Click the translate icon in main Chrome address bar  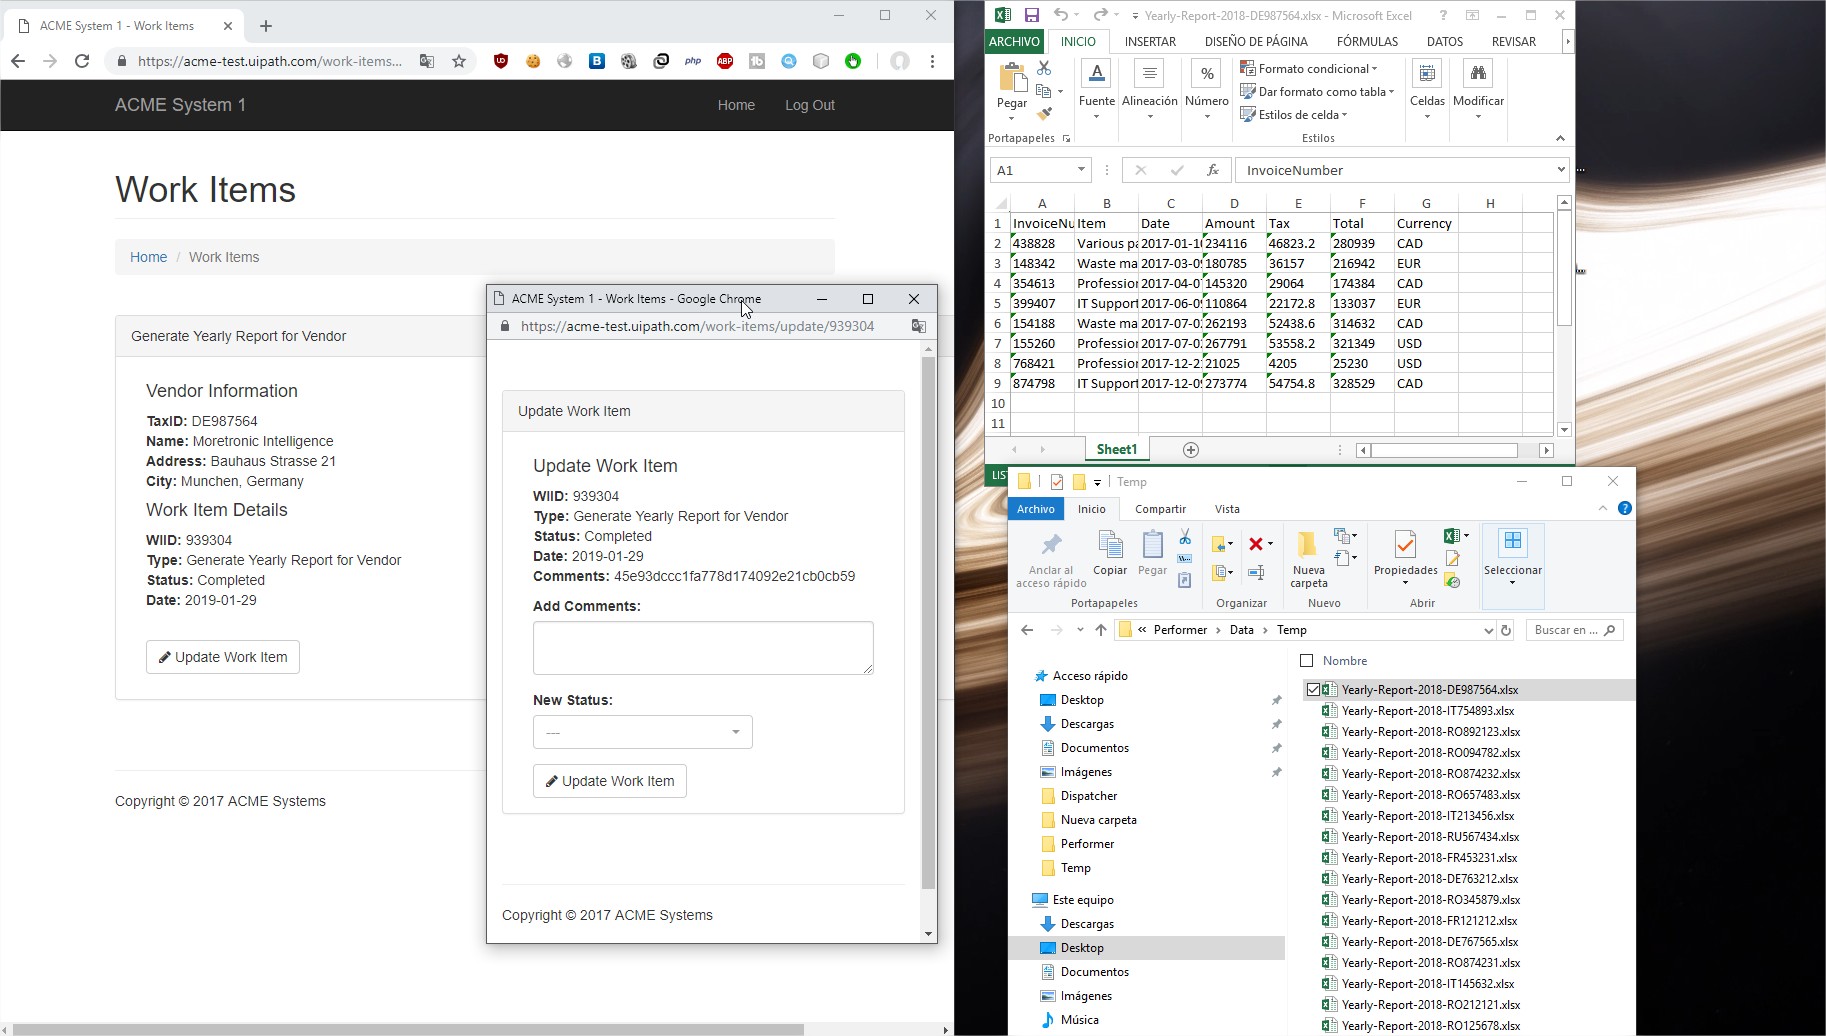(x=427, y=61)
